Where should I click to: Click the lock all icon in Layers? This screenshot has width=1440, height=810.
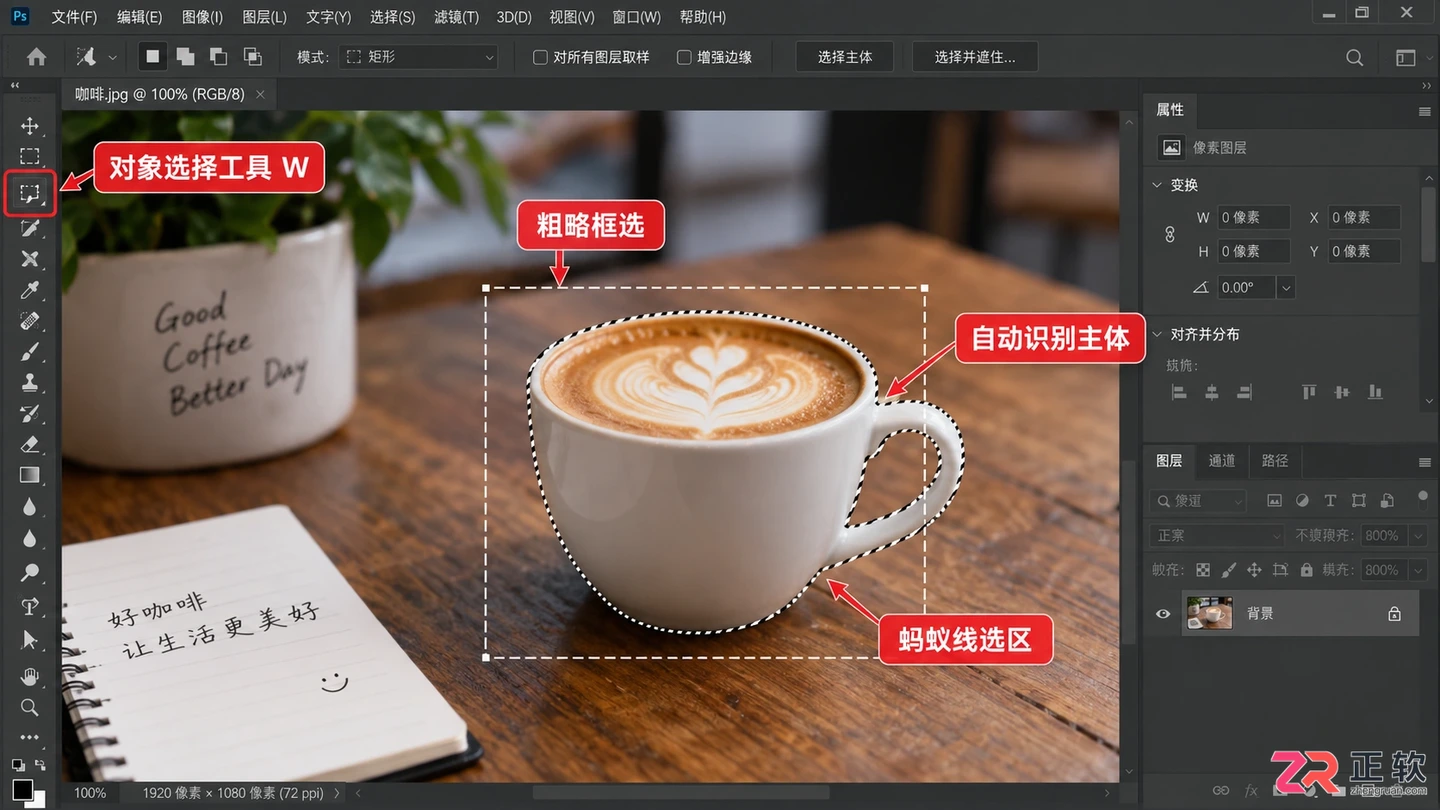click(1306, 570)
